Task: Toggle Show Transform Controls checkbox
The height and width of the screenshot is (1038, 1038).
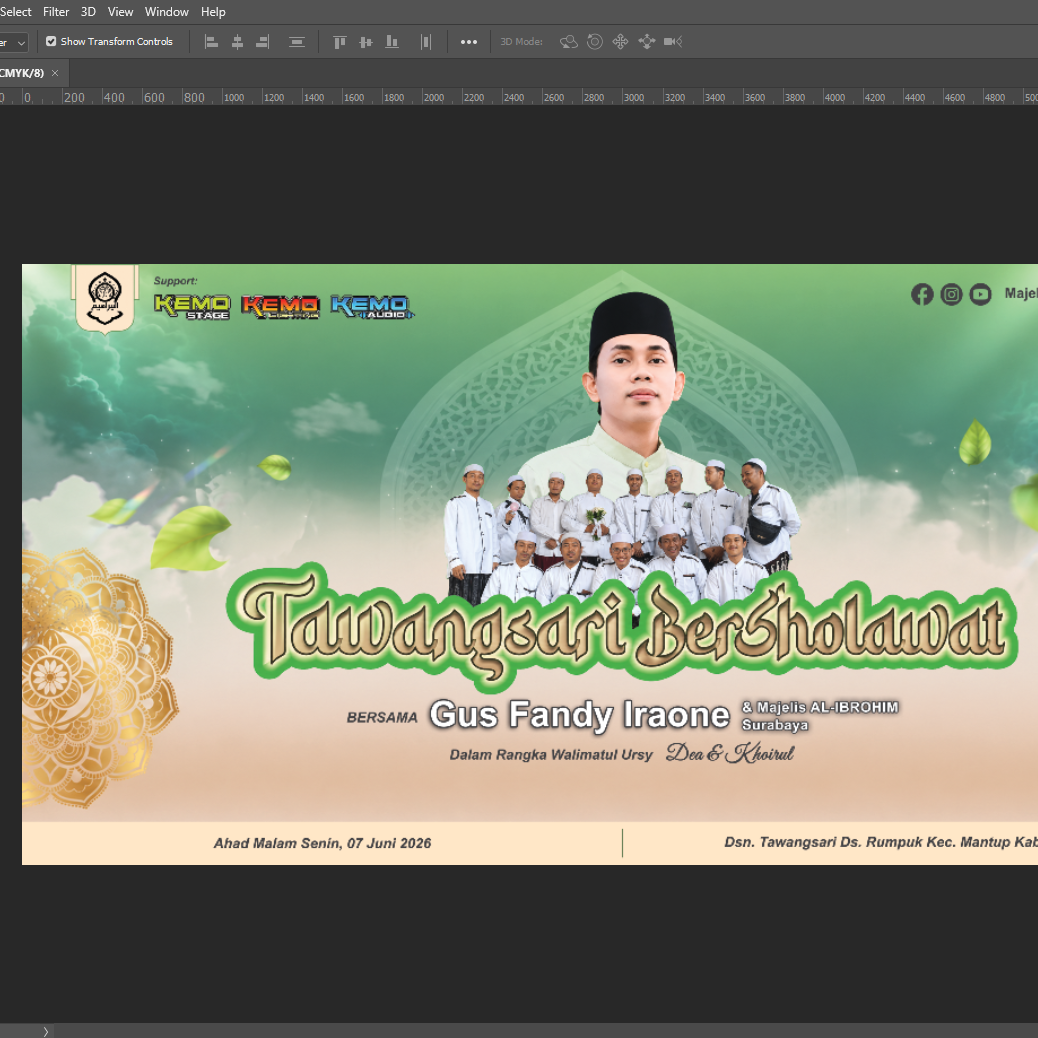Action: tap(51, 41)
